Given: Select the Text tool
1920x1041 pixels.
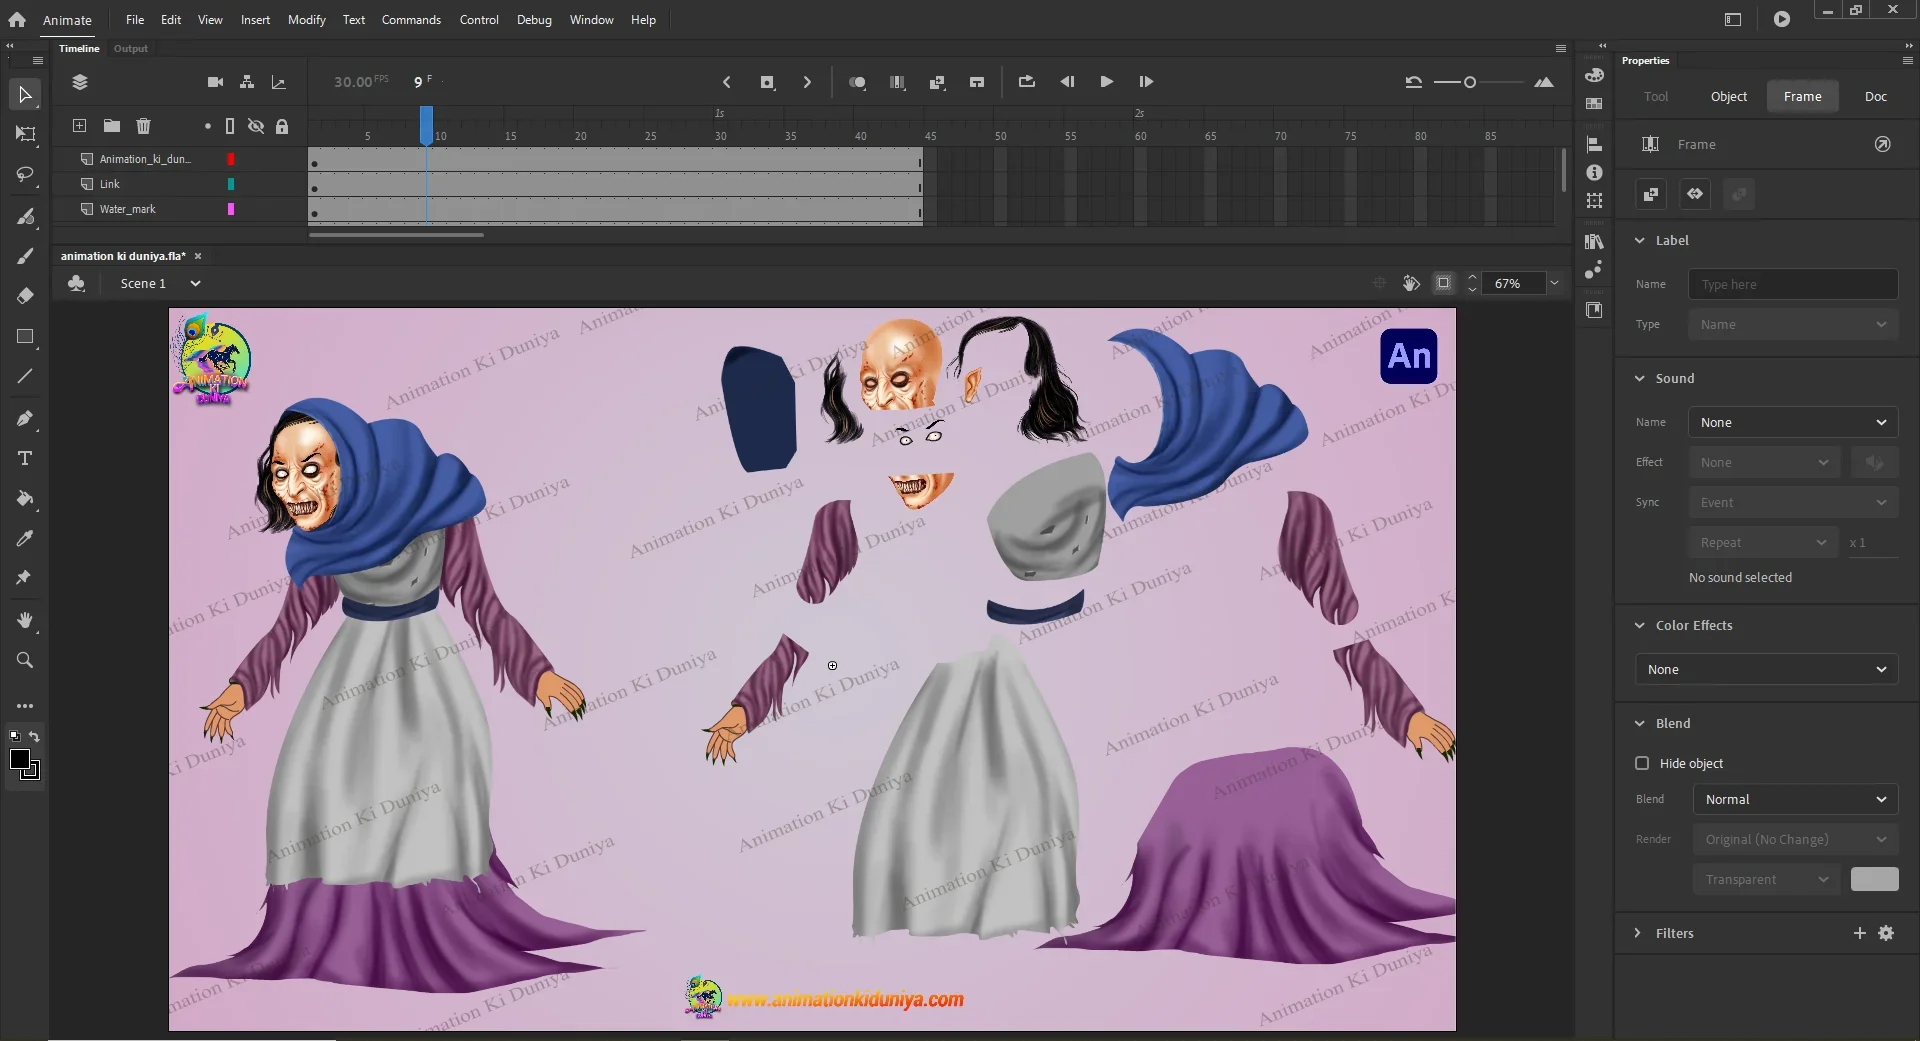Looking at the screenshot, I should tap(25, 458).
